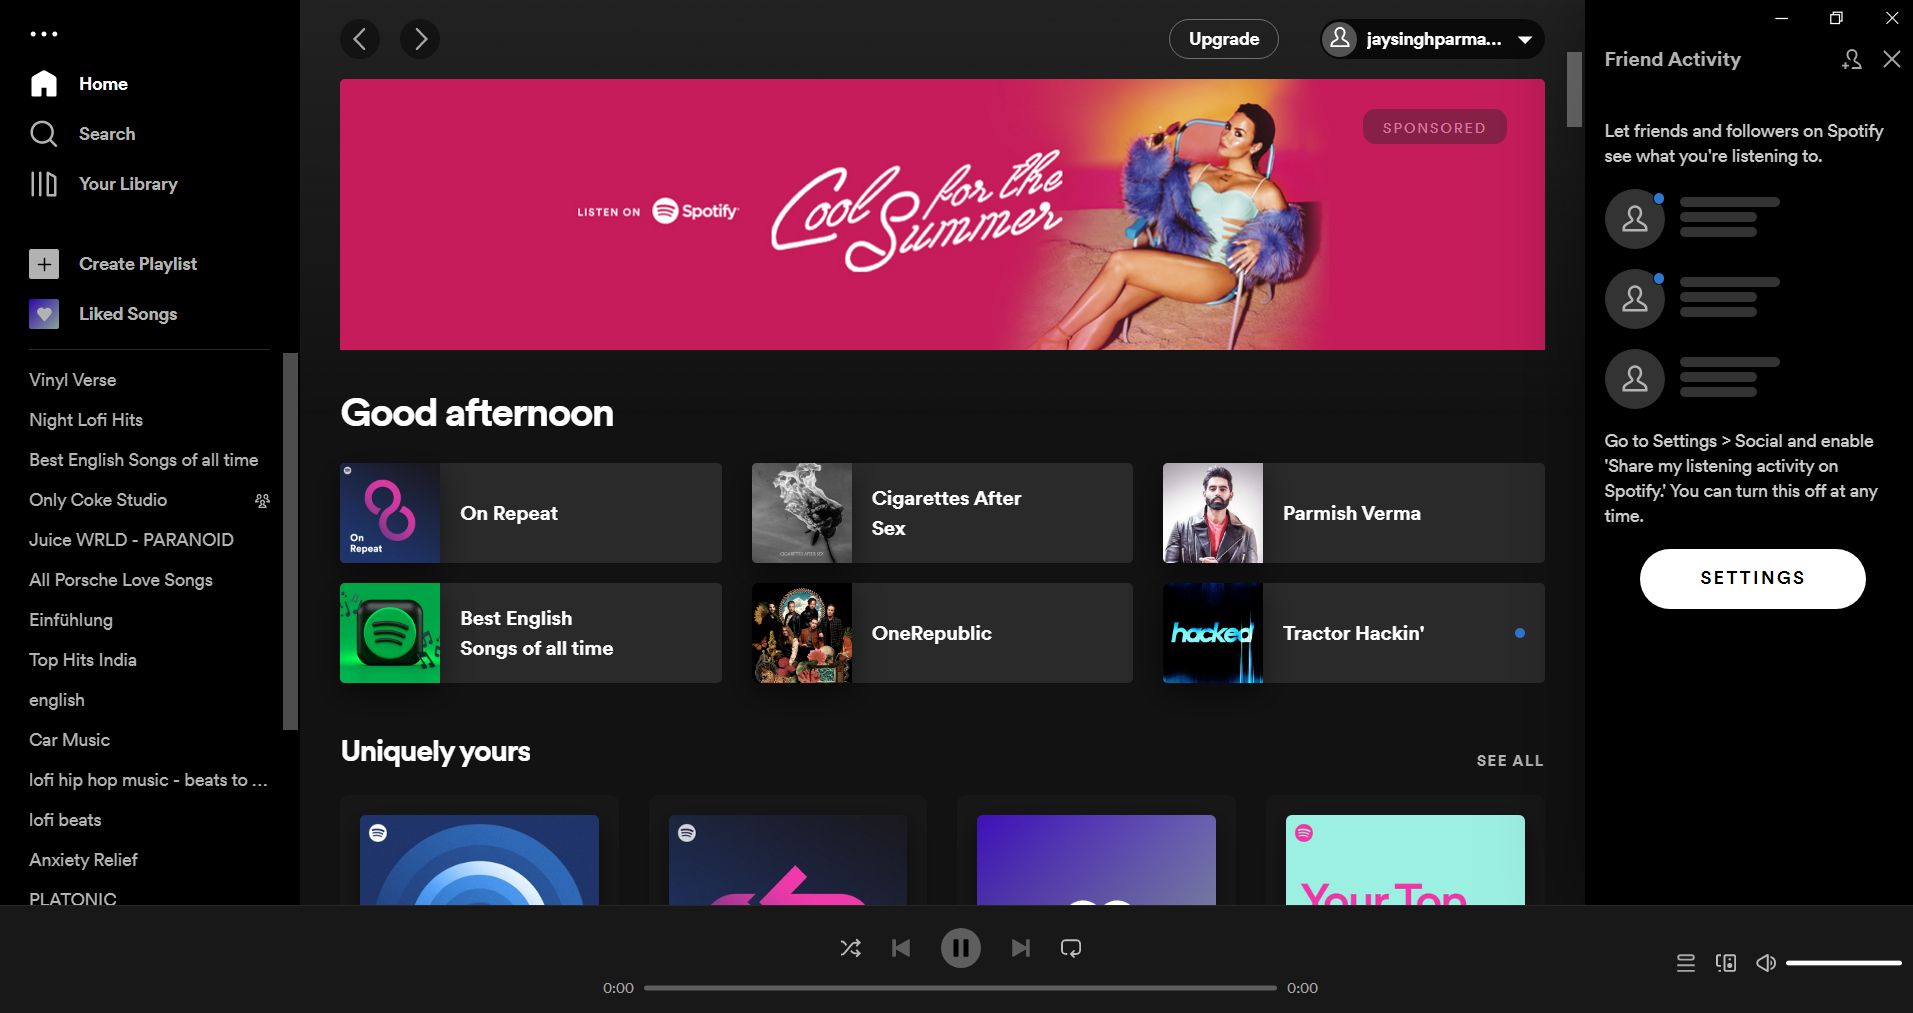Open the add friends icon in Friend Activity

(1851, 59)
